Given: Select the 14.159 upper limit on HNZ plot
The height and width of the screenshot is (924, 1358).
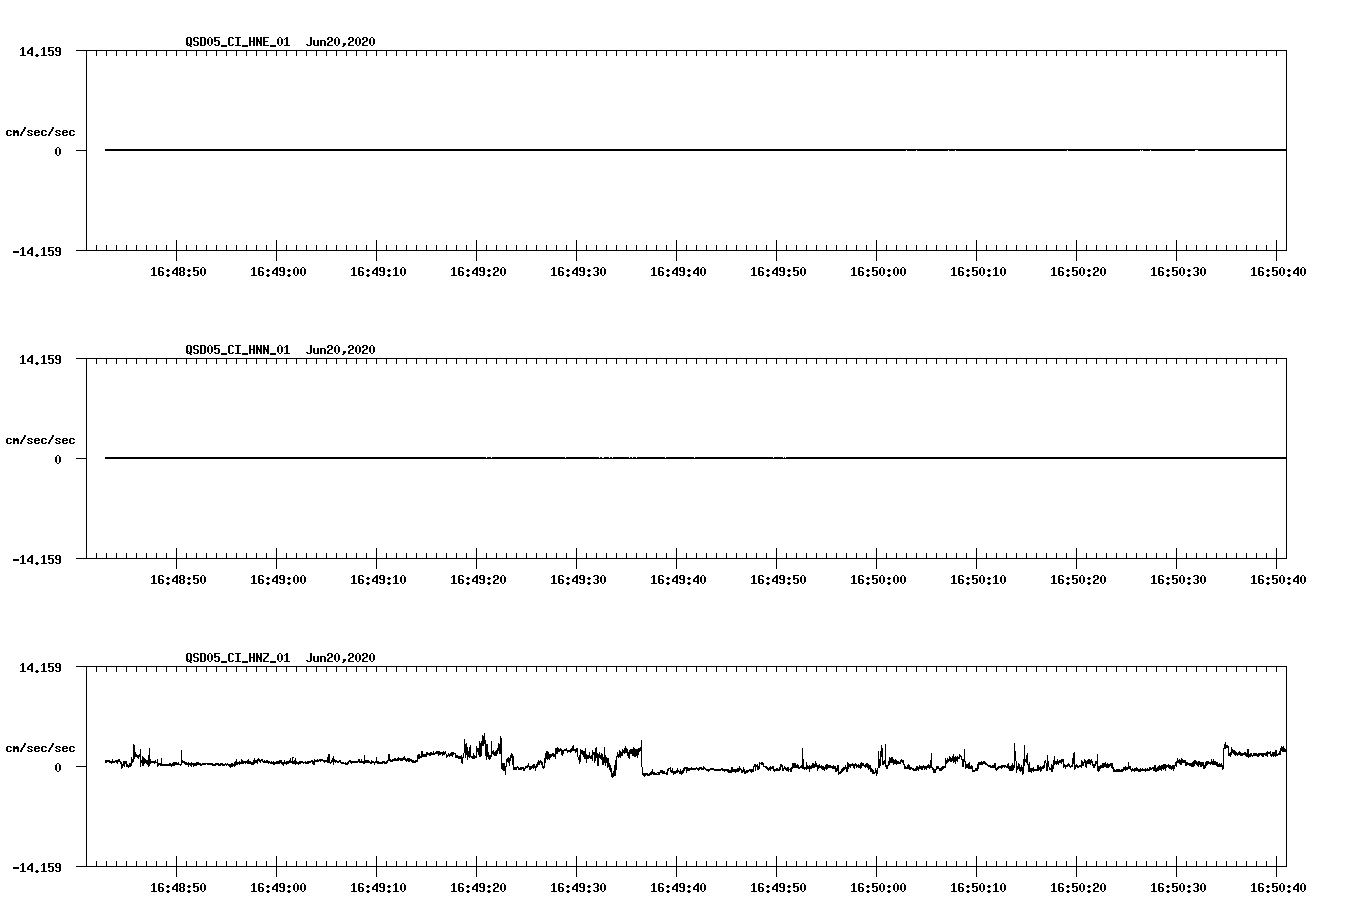Looking at the screenshot, I should point(41,667).
